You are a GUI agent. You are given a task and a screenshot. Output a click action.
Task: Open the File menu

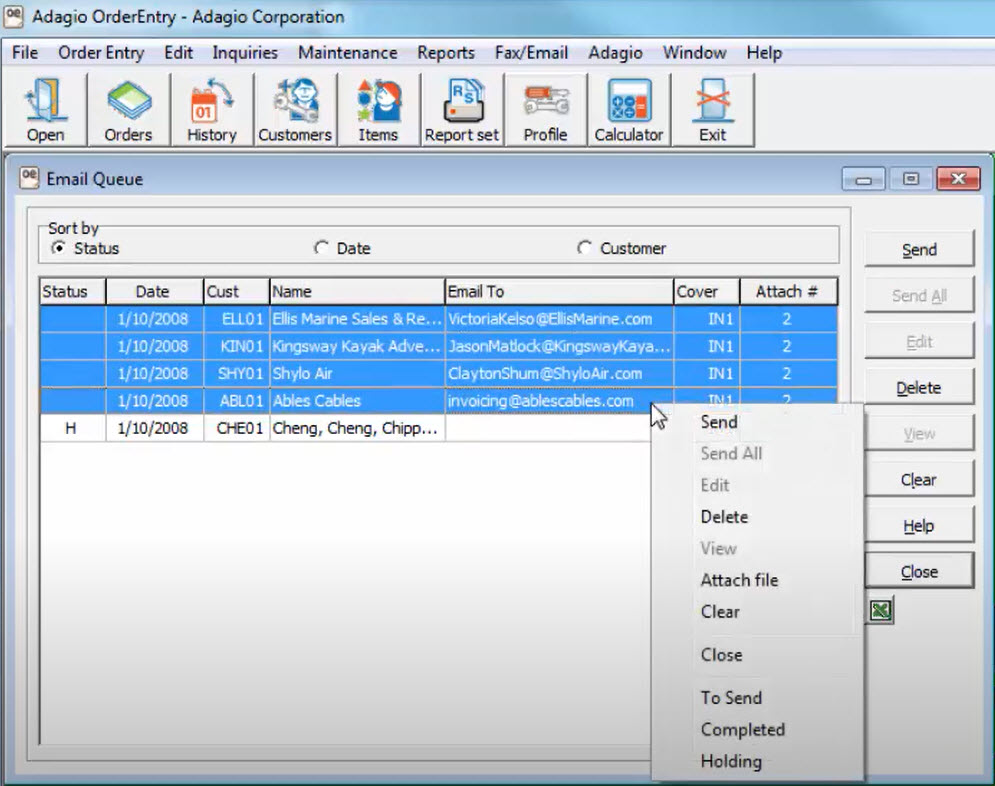click(x=25, y=53)
